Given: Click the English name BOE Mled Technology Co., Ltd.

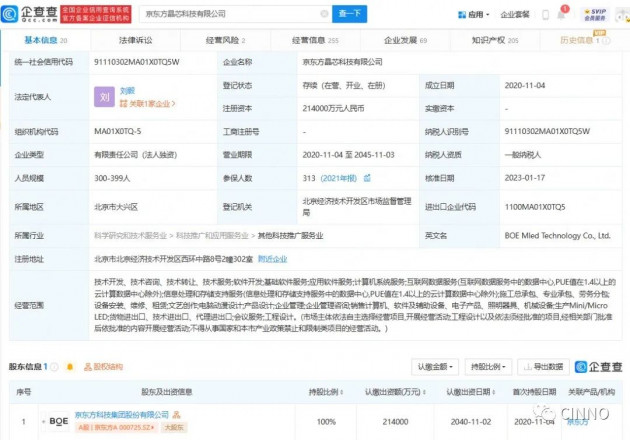Looking at the screenshot, I should 557,235.
